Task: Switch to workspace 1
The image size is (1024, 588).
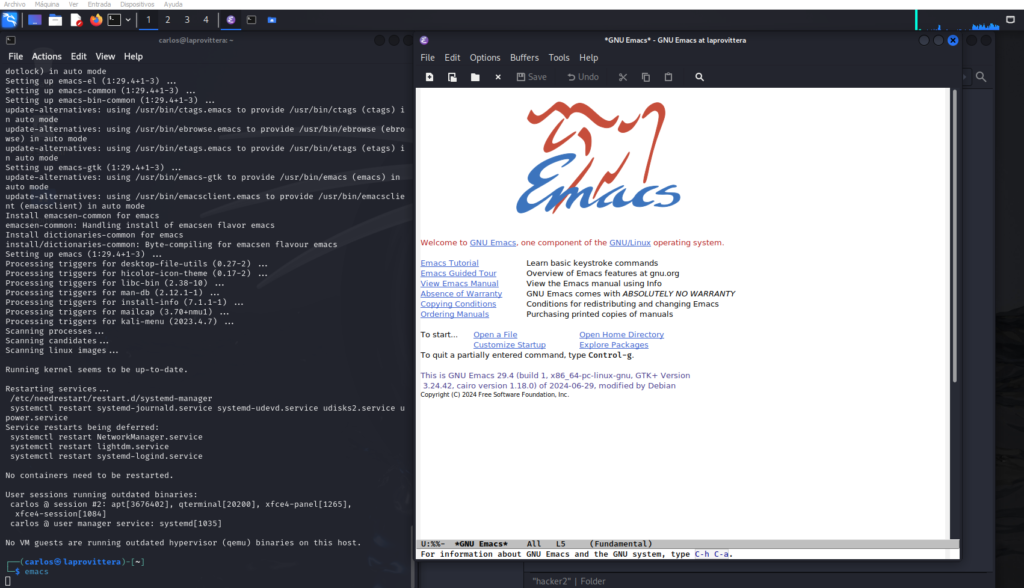Action: [x=148, y=20]
